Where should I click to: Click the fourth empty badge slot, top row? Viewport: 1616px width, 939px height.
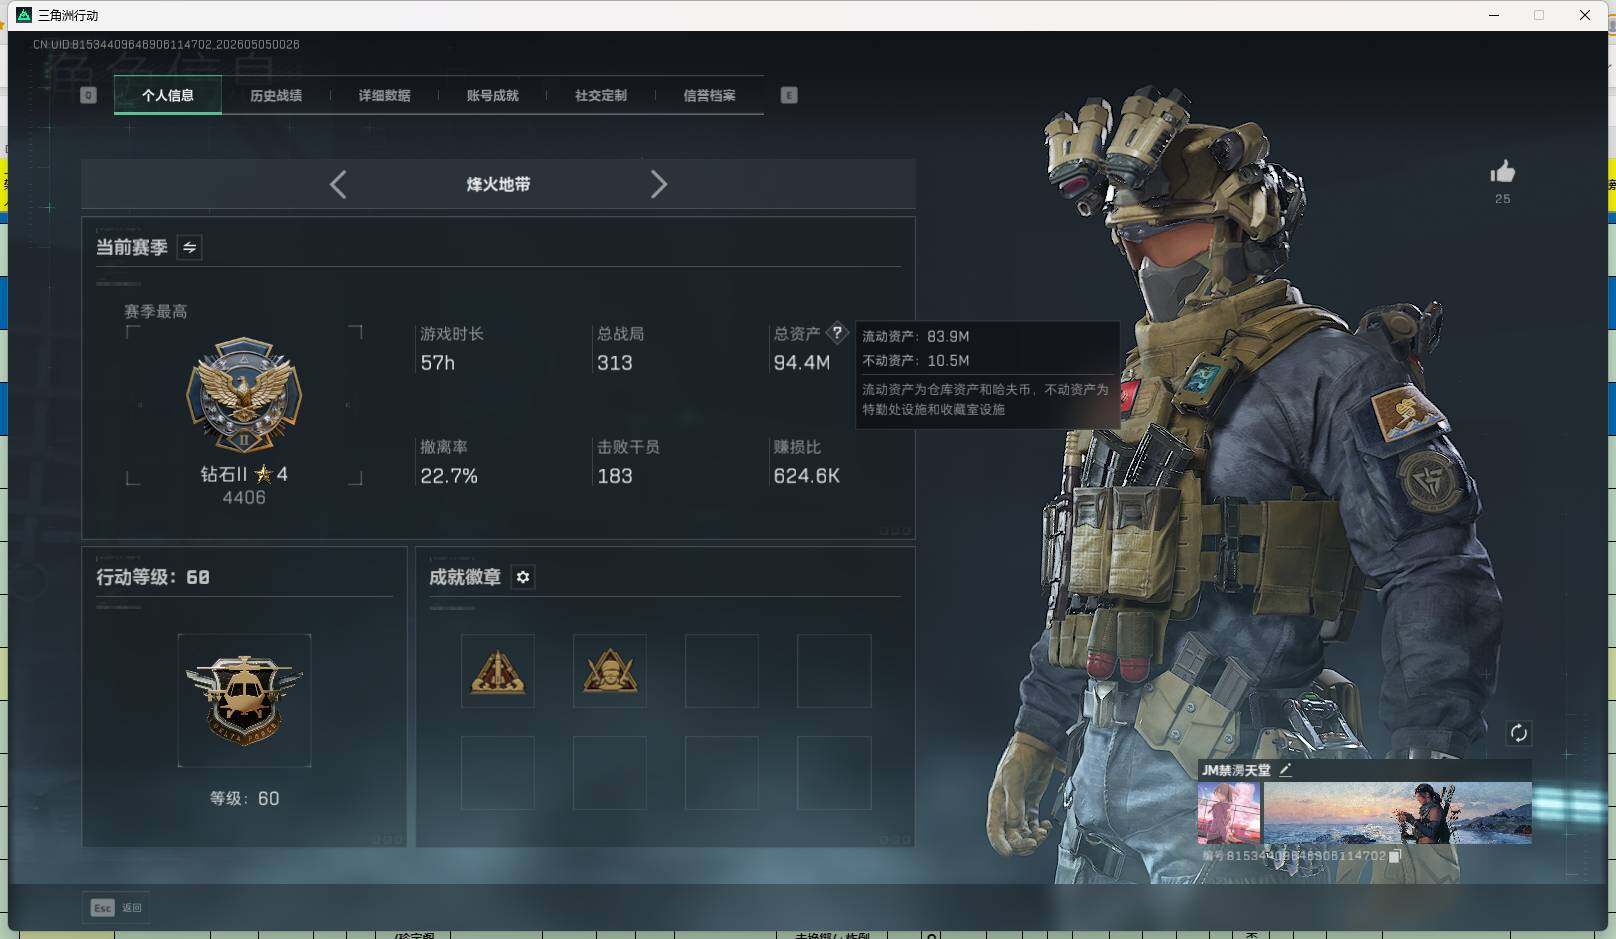pyautogui.click(x=834, y=671)
